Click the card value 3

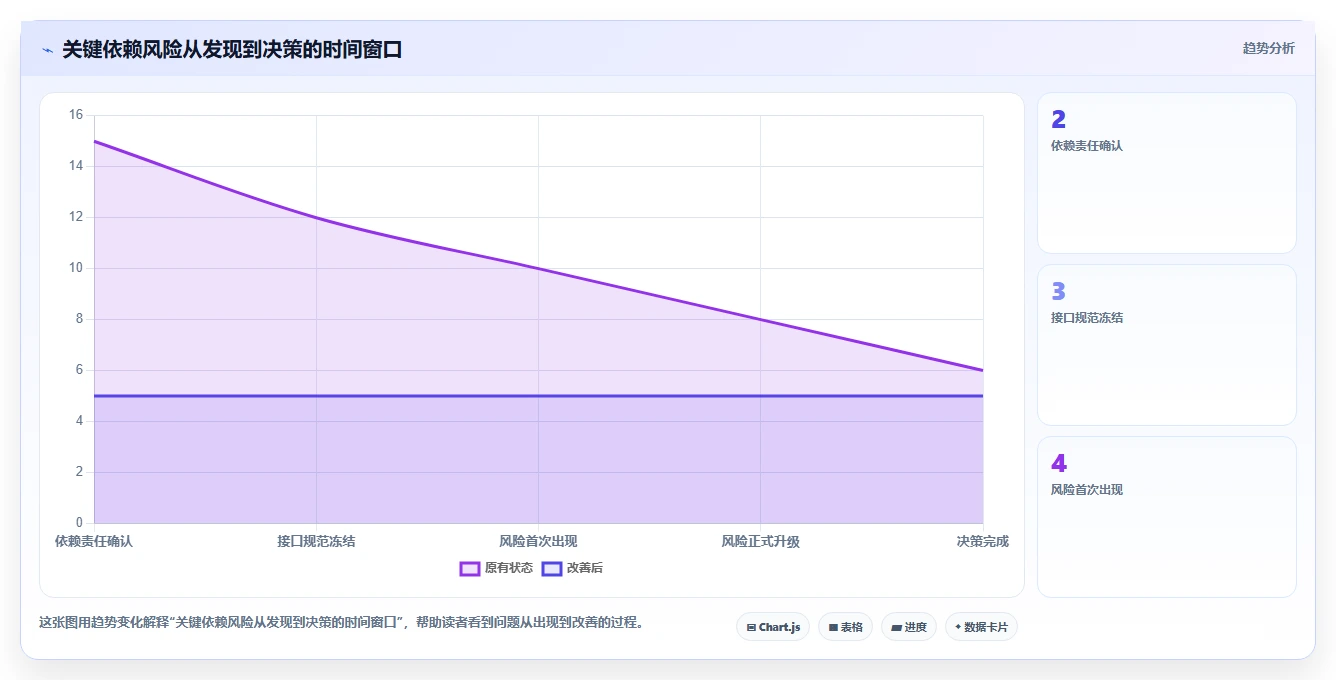tap(1058, 292)
